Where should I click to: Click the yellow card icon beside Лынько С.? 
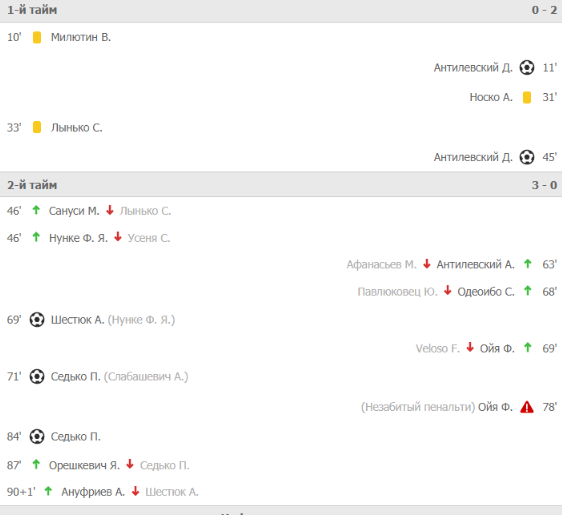[x=37, y=127]
